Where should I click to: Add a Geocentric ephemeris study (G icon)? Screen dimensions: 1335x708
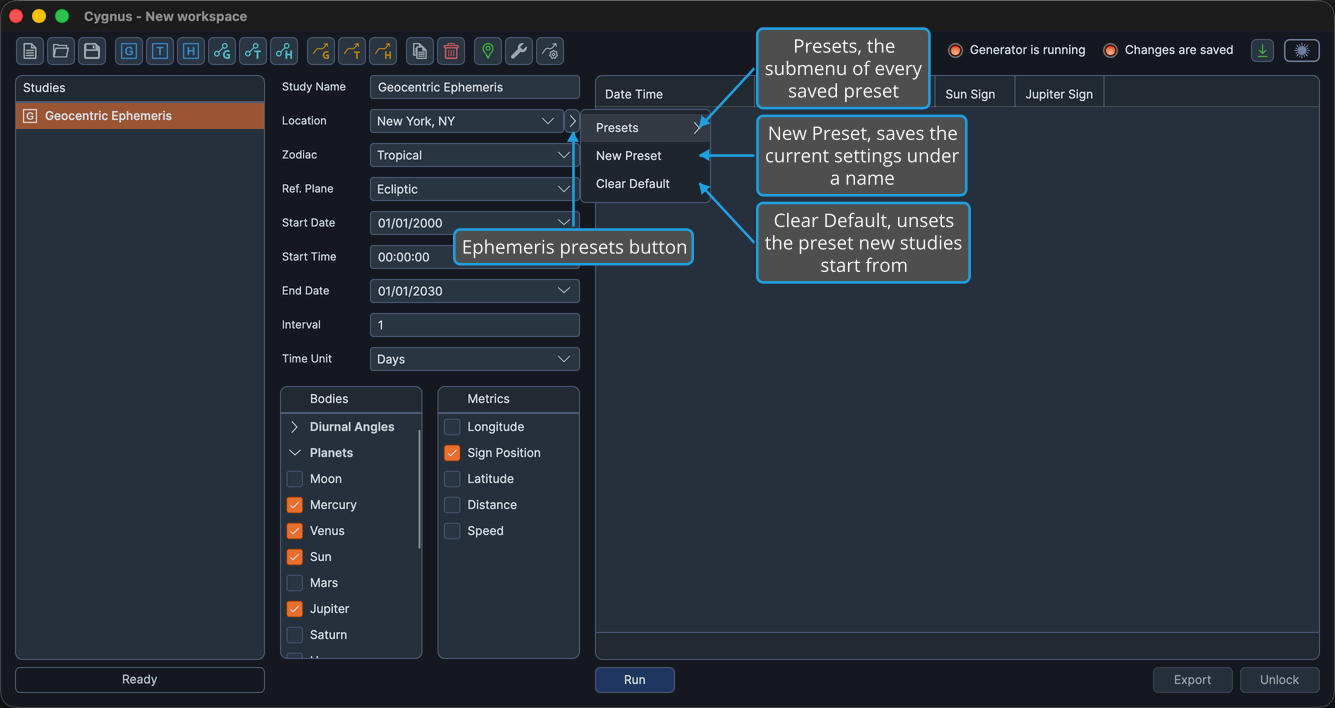click(x=129, y=51)
